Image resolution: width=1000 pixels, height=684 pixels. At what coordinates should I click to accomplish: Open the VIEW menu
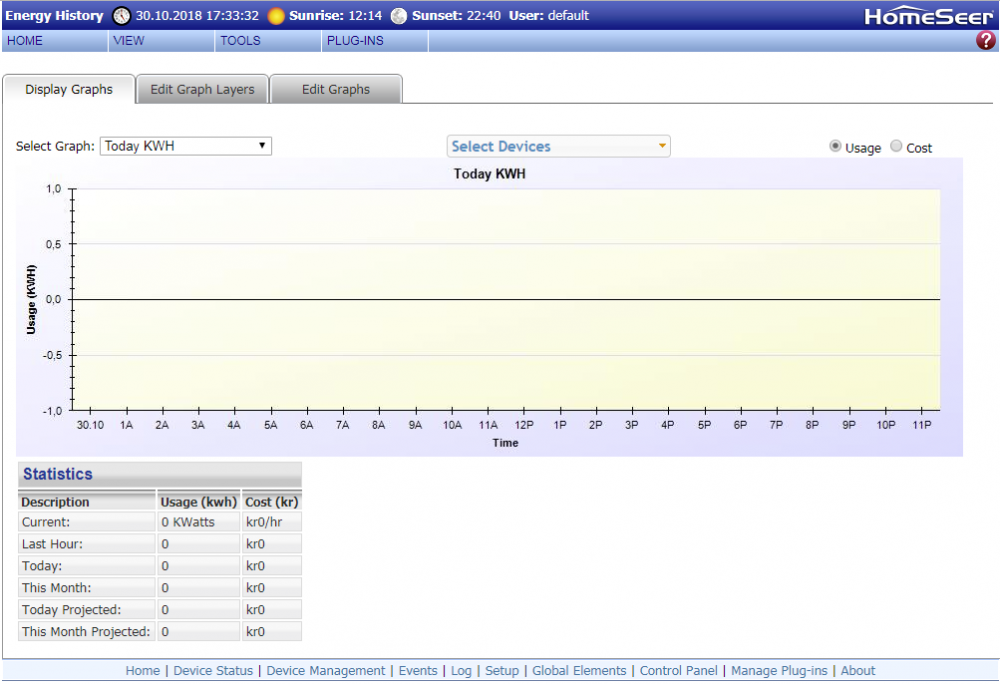129,41
